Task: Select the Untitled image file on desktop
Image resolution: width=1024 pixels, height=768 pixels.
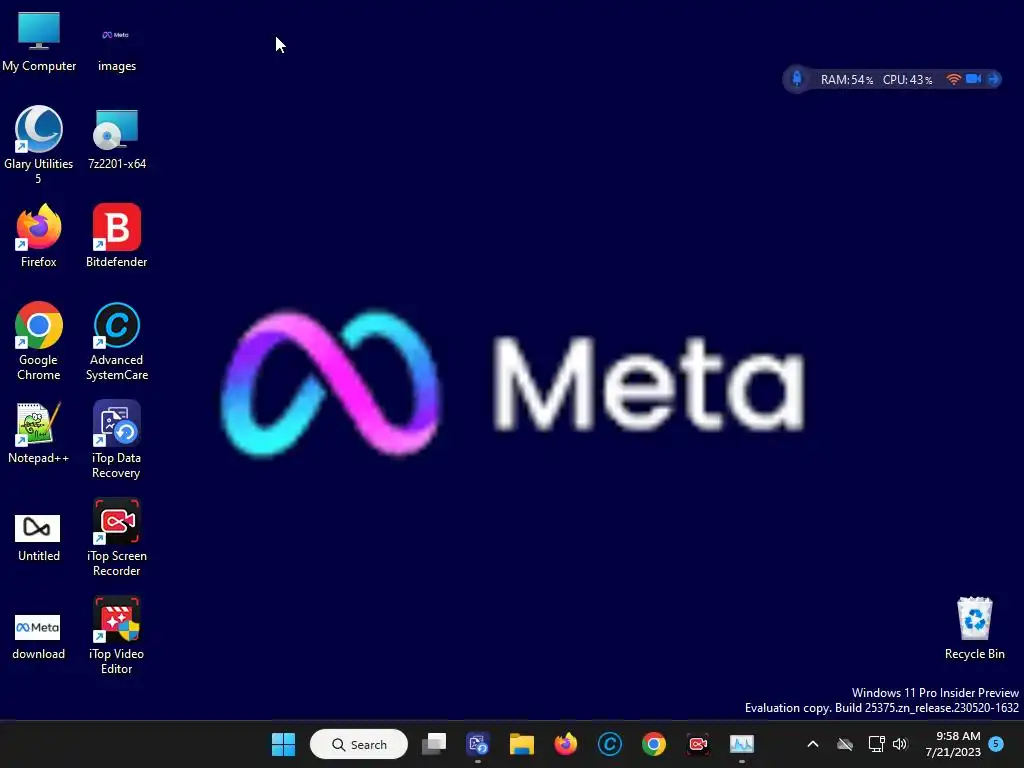Action: coord(39,537)
